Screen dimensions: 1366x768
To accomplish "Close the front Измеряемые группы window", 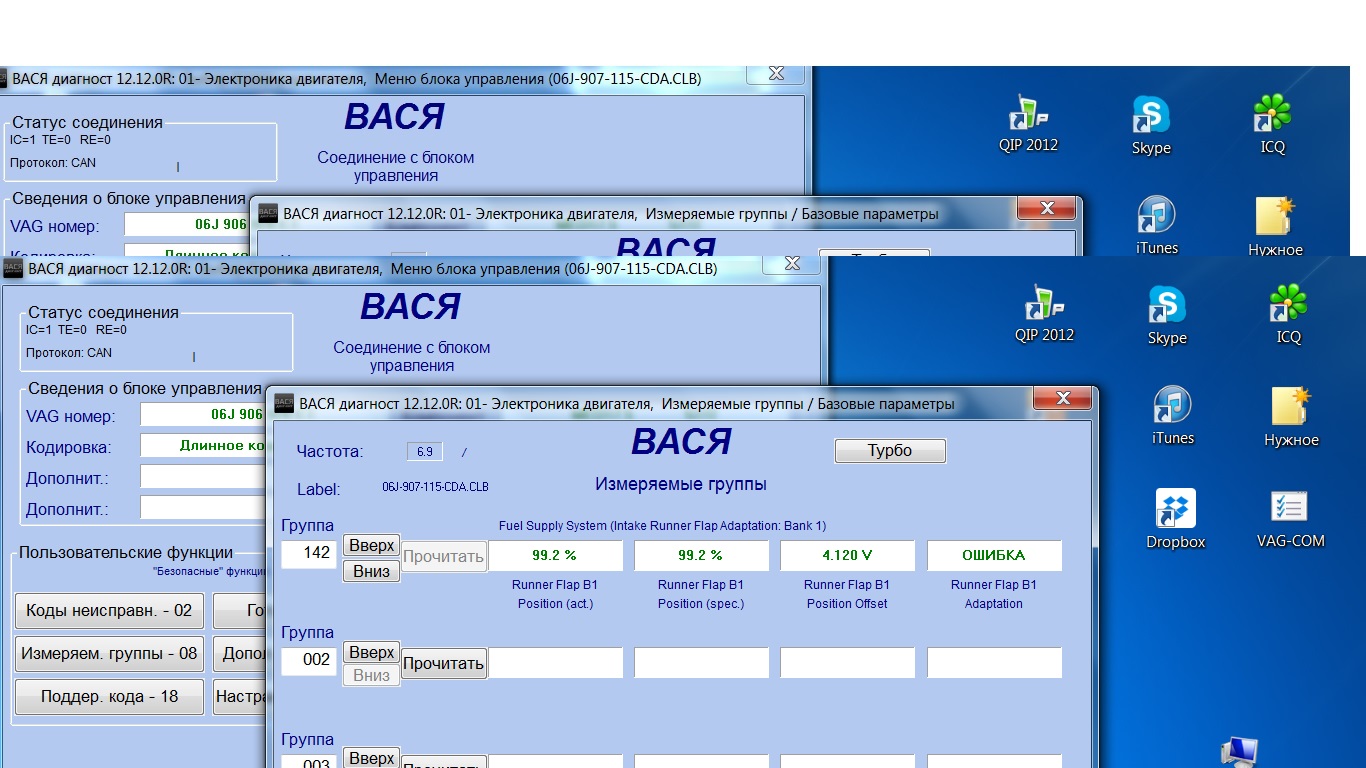I will pyautogui.click(x=1061, y=399).
